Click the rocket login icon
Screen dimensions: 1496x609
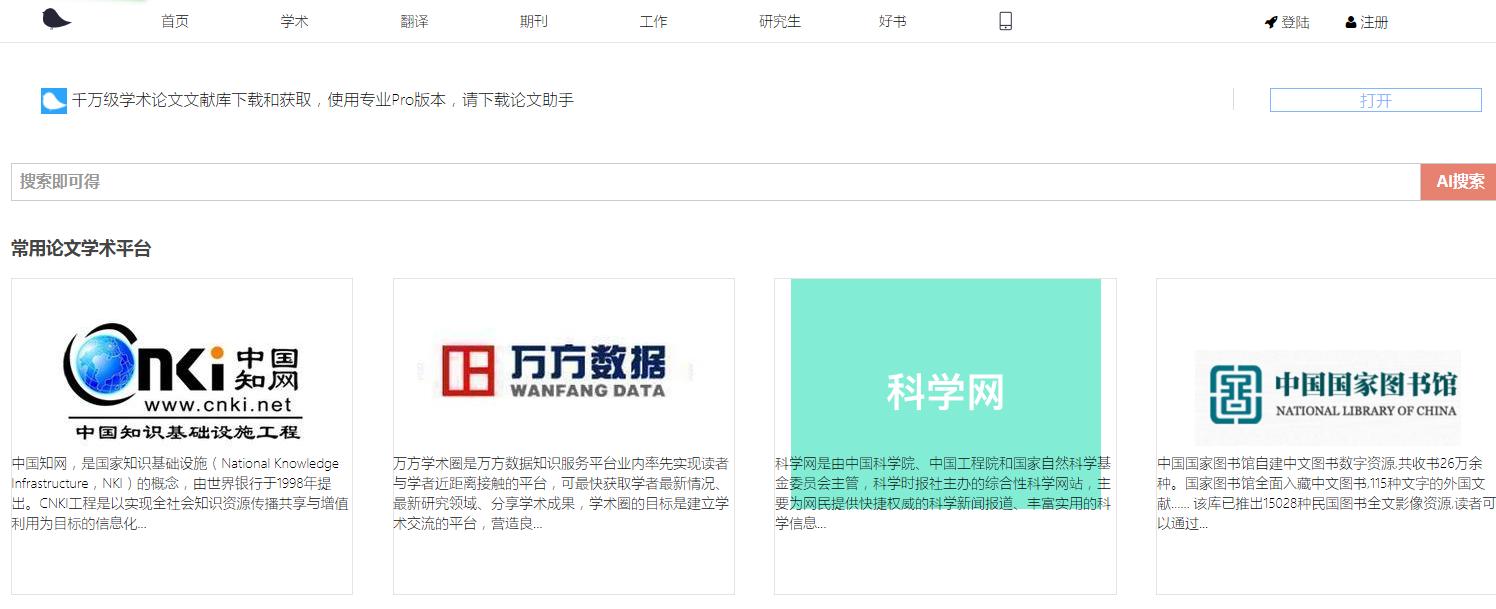coord(1269,21)
